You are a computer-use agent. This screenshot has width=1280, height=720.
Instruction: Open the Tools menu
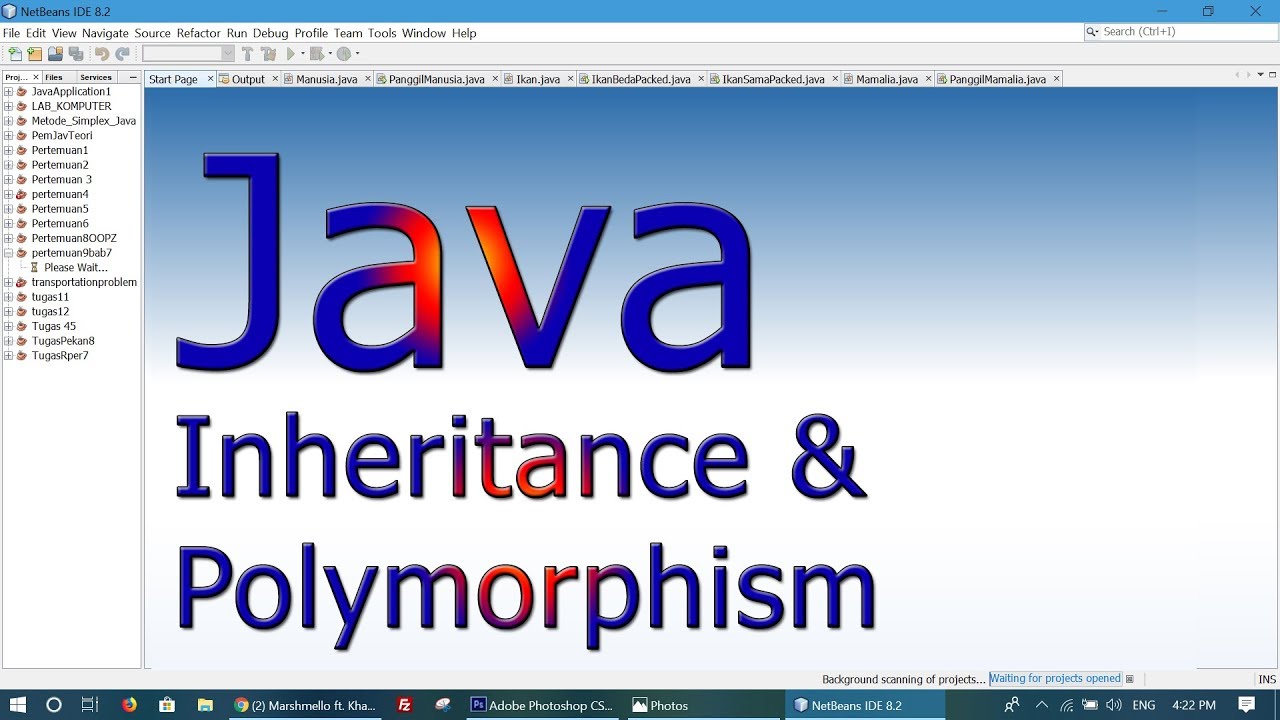[382, 33]
